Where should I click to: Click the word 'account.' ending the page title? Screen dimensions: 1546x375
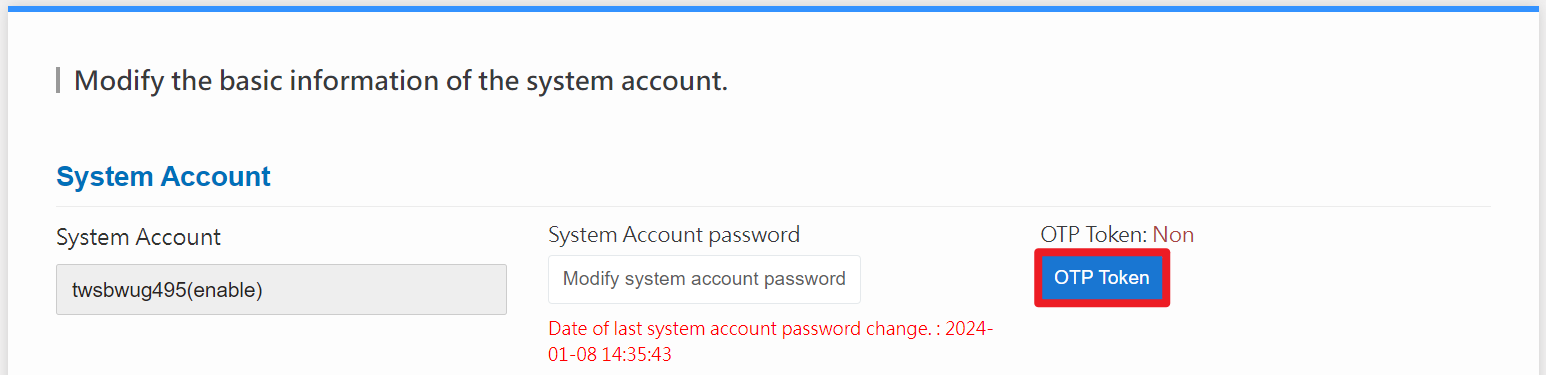click(x=680, y=80)
